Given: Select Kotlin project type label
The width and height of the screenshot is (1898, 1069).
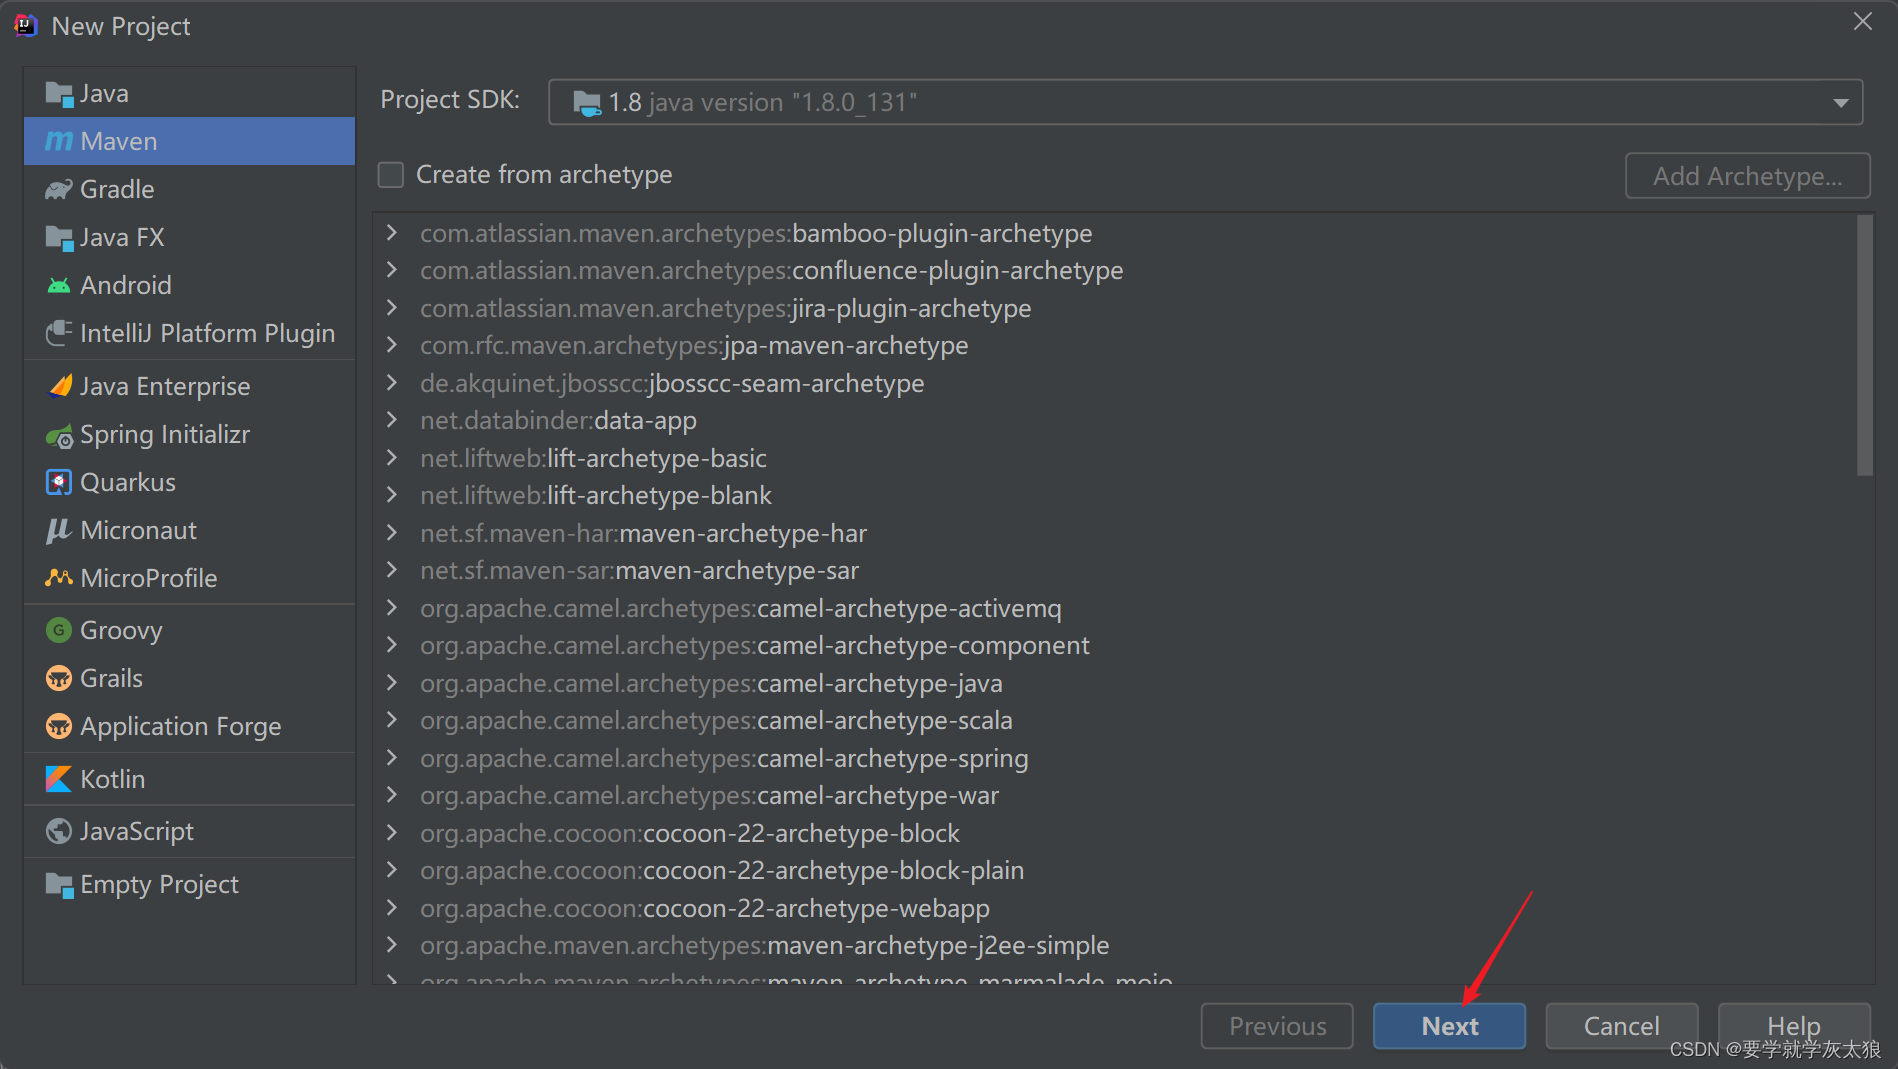Looking at the screenshot, I should click(x=112, y=779).
